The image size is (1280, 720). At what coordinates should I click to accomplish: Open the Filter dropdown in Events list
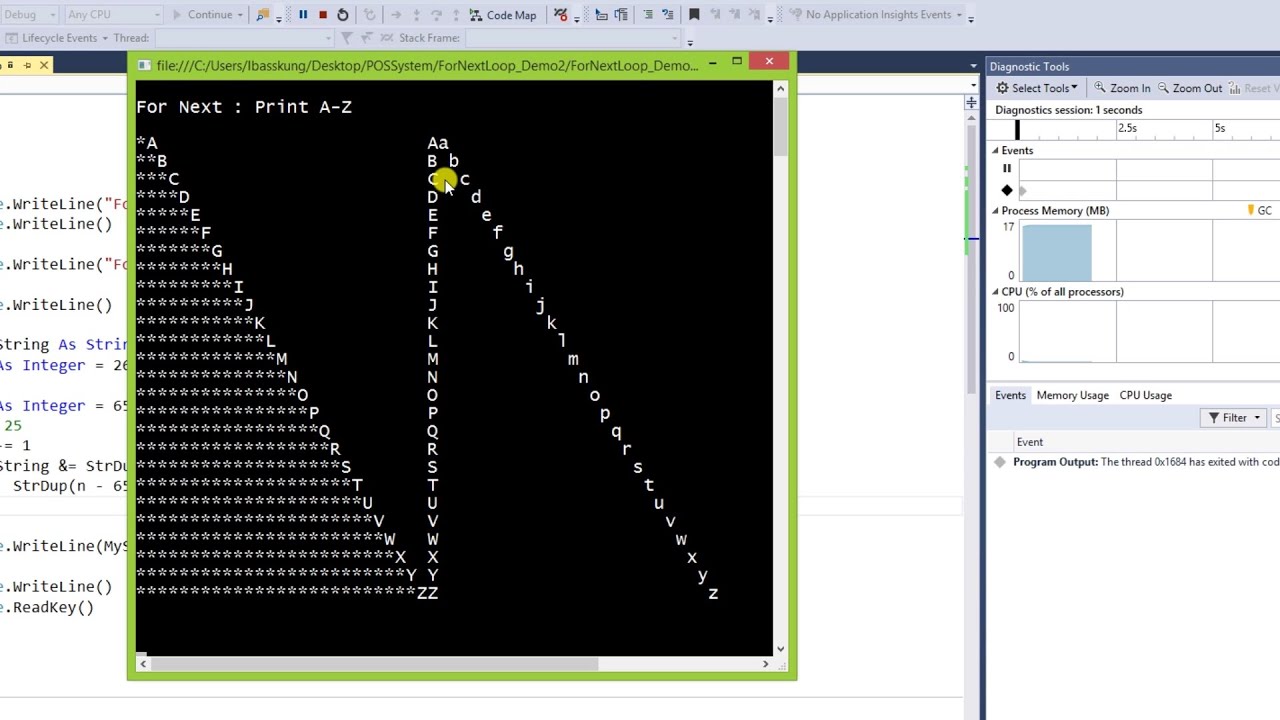[1234, 418]
